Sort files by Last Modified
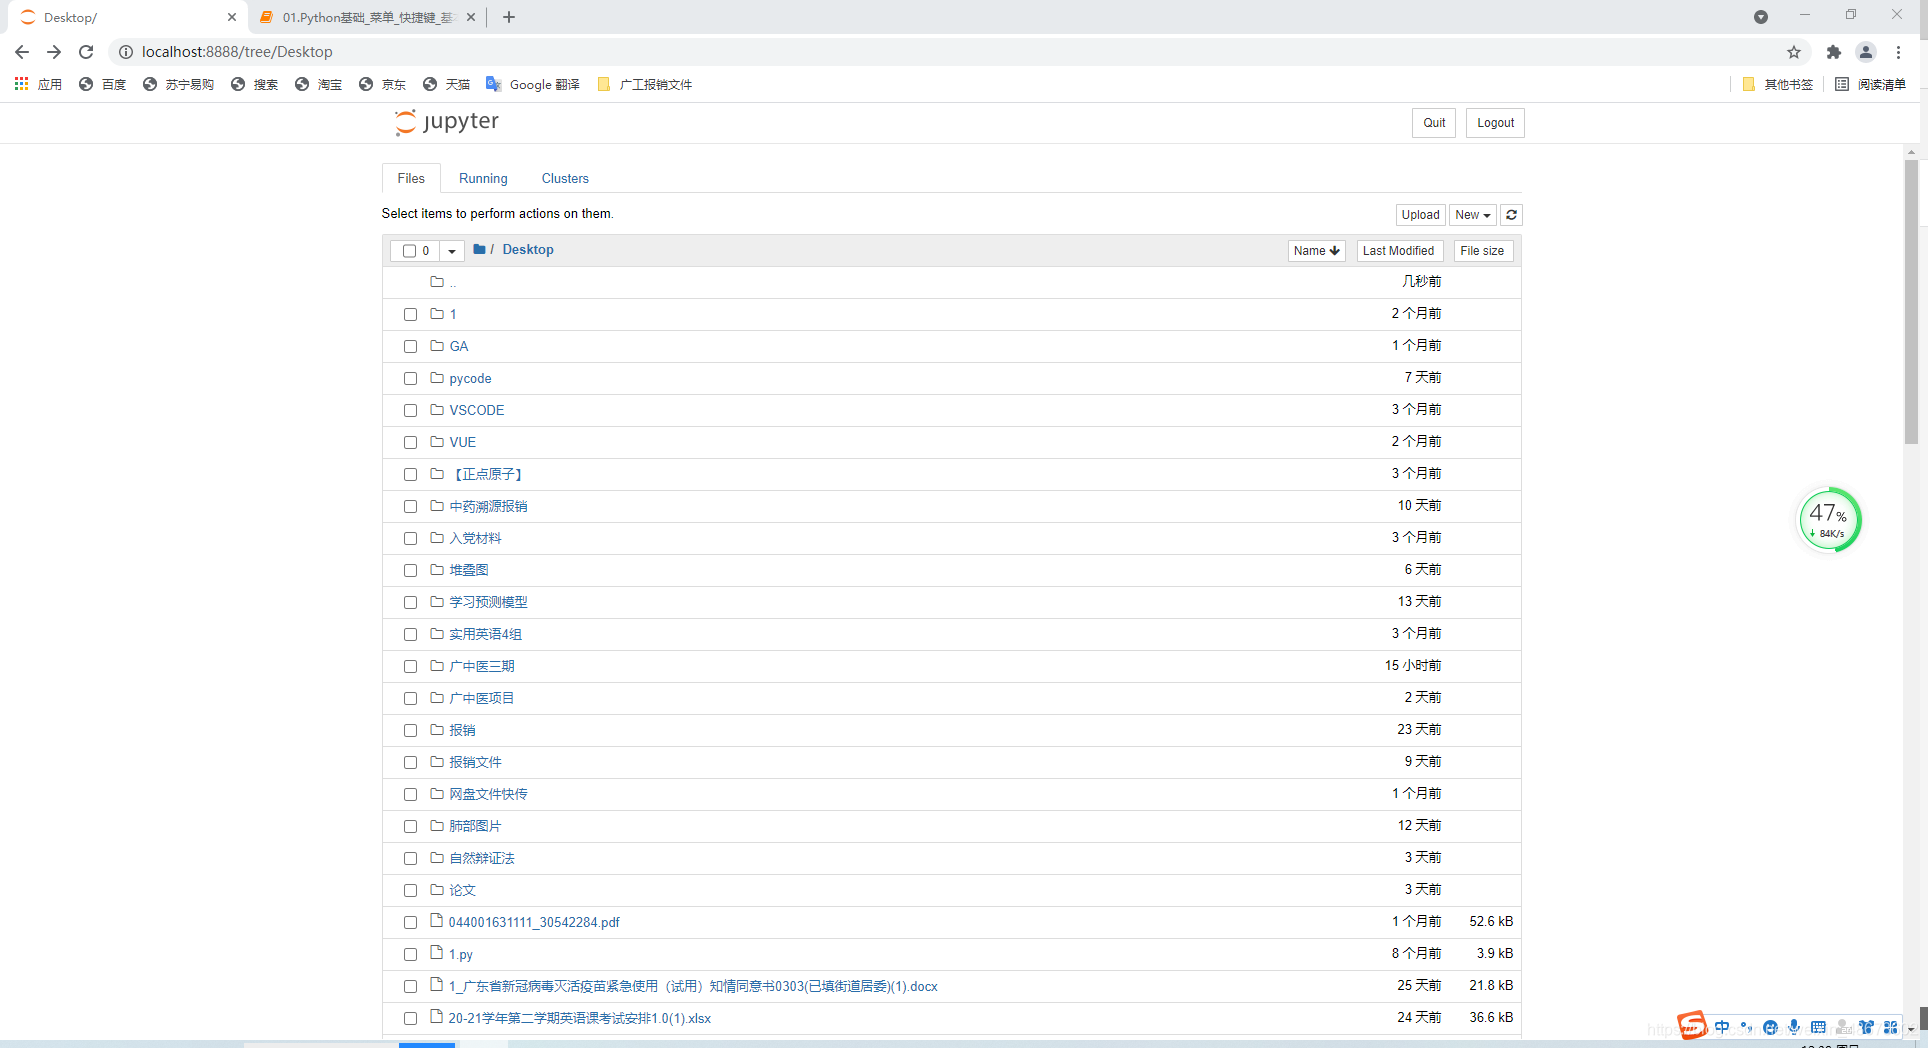Screen dimensions: 1928x1048 tap(1398, 251)
